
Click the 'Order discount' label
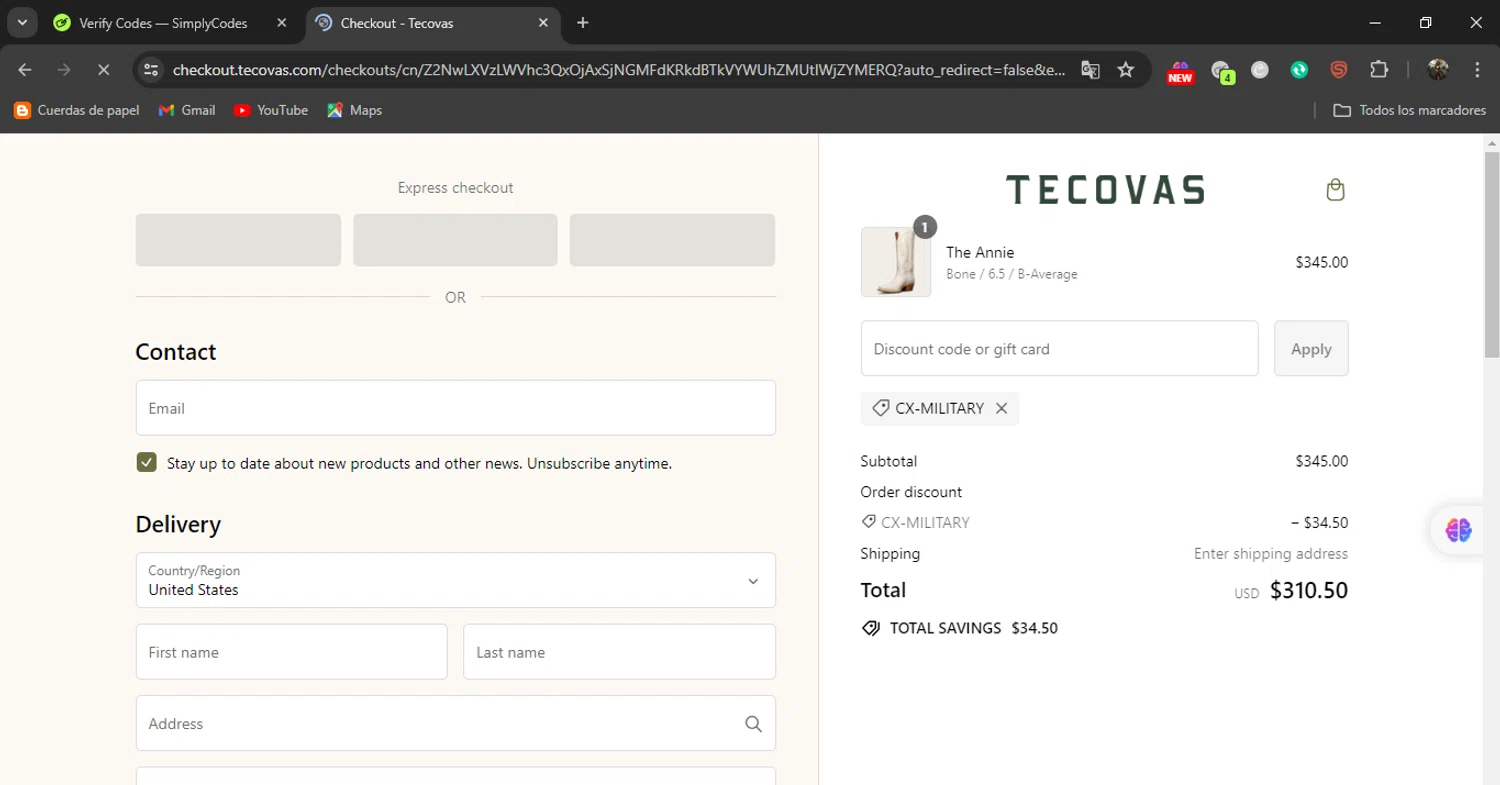tap(911, 492)
